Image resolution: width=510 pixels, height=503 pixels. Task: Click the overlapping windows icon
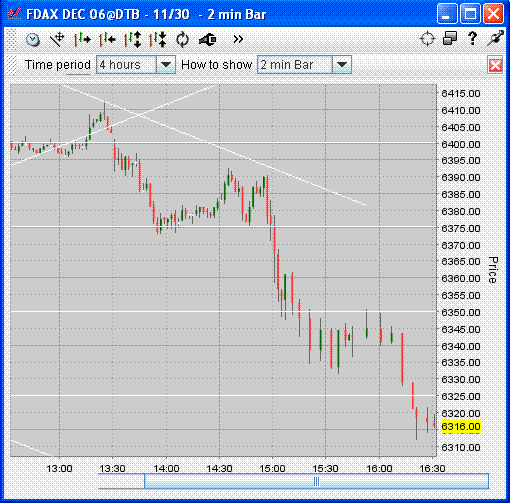pos(450,38)
